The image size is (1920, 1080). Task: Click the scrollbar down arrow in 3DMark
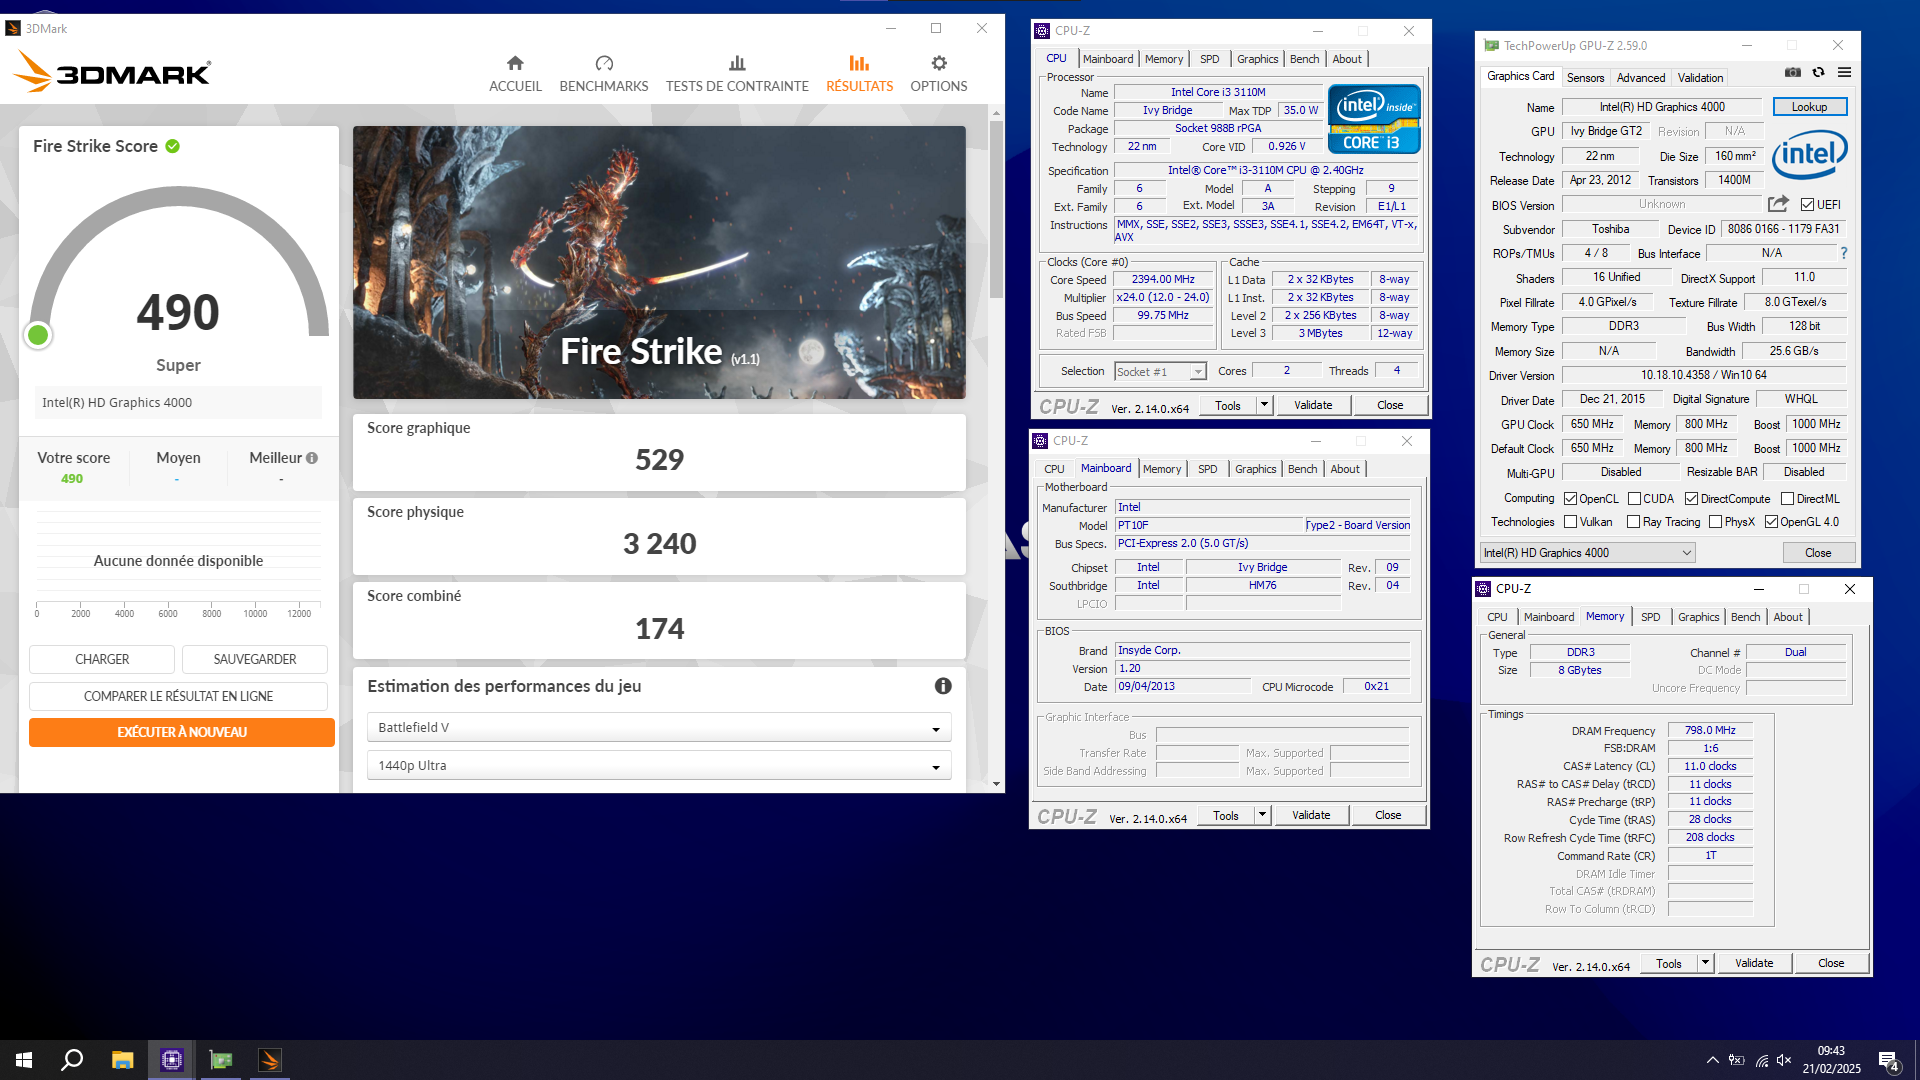coord(996,785)
